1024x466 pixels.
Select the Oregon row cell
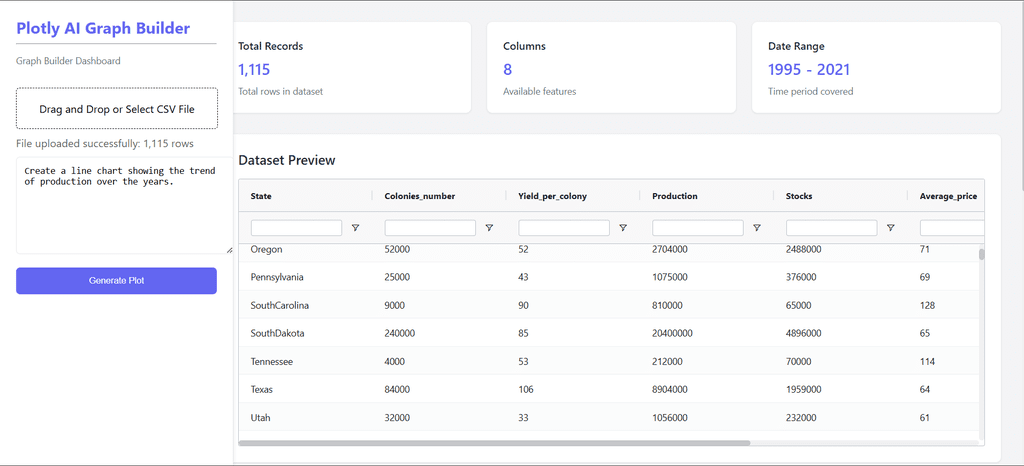click(266, 249)
